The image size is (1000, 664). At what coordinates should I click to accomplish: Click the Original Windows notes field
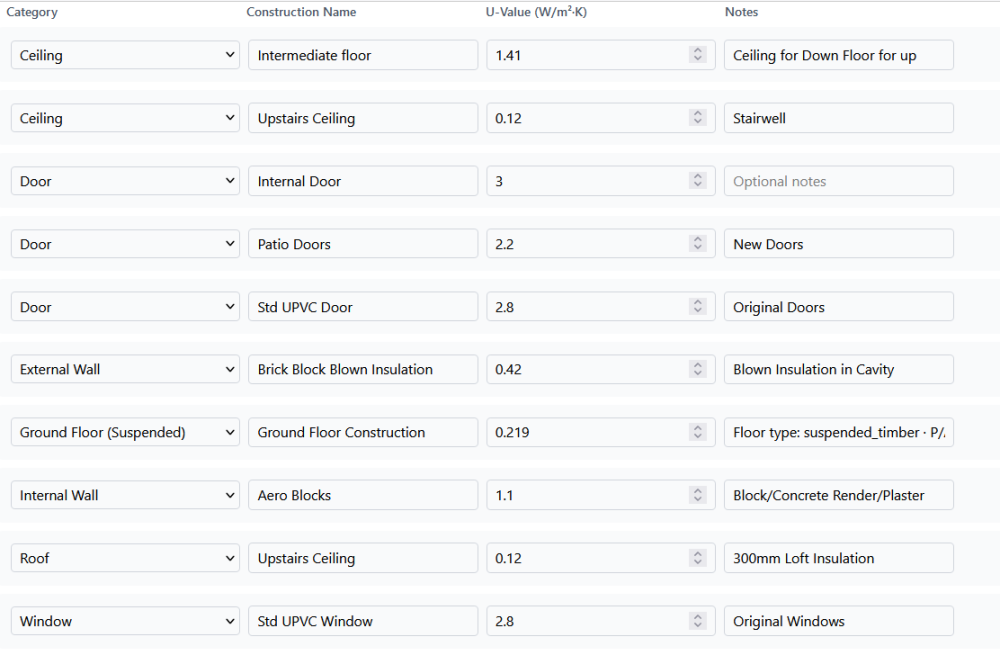click(838, 621)
